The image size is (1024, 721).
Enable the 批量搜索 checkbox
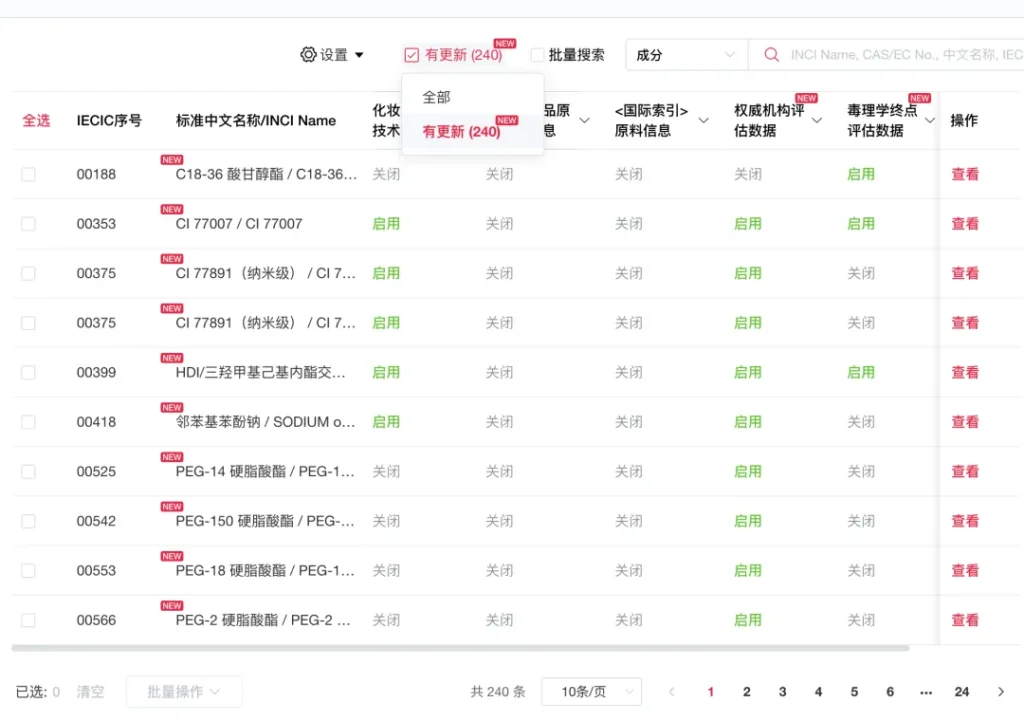click(x=538, y=55)
